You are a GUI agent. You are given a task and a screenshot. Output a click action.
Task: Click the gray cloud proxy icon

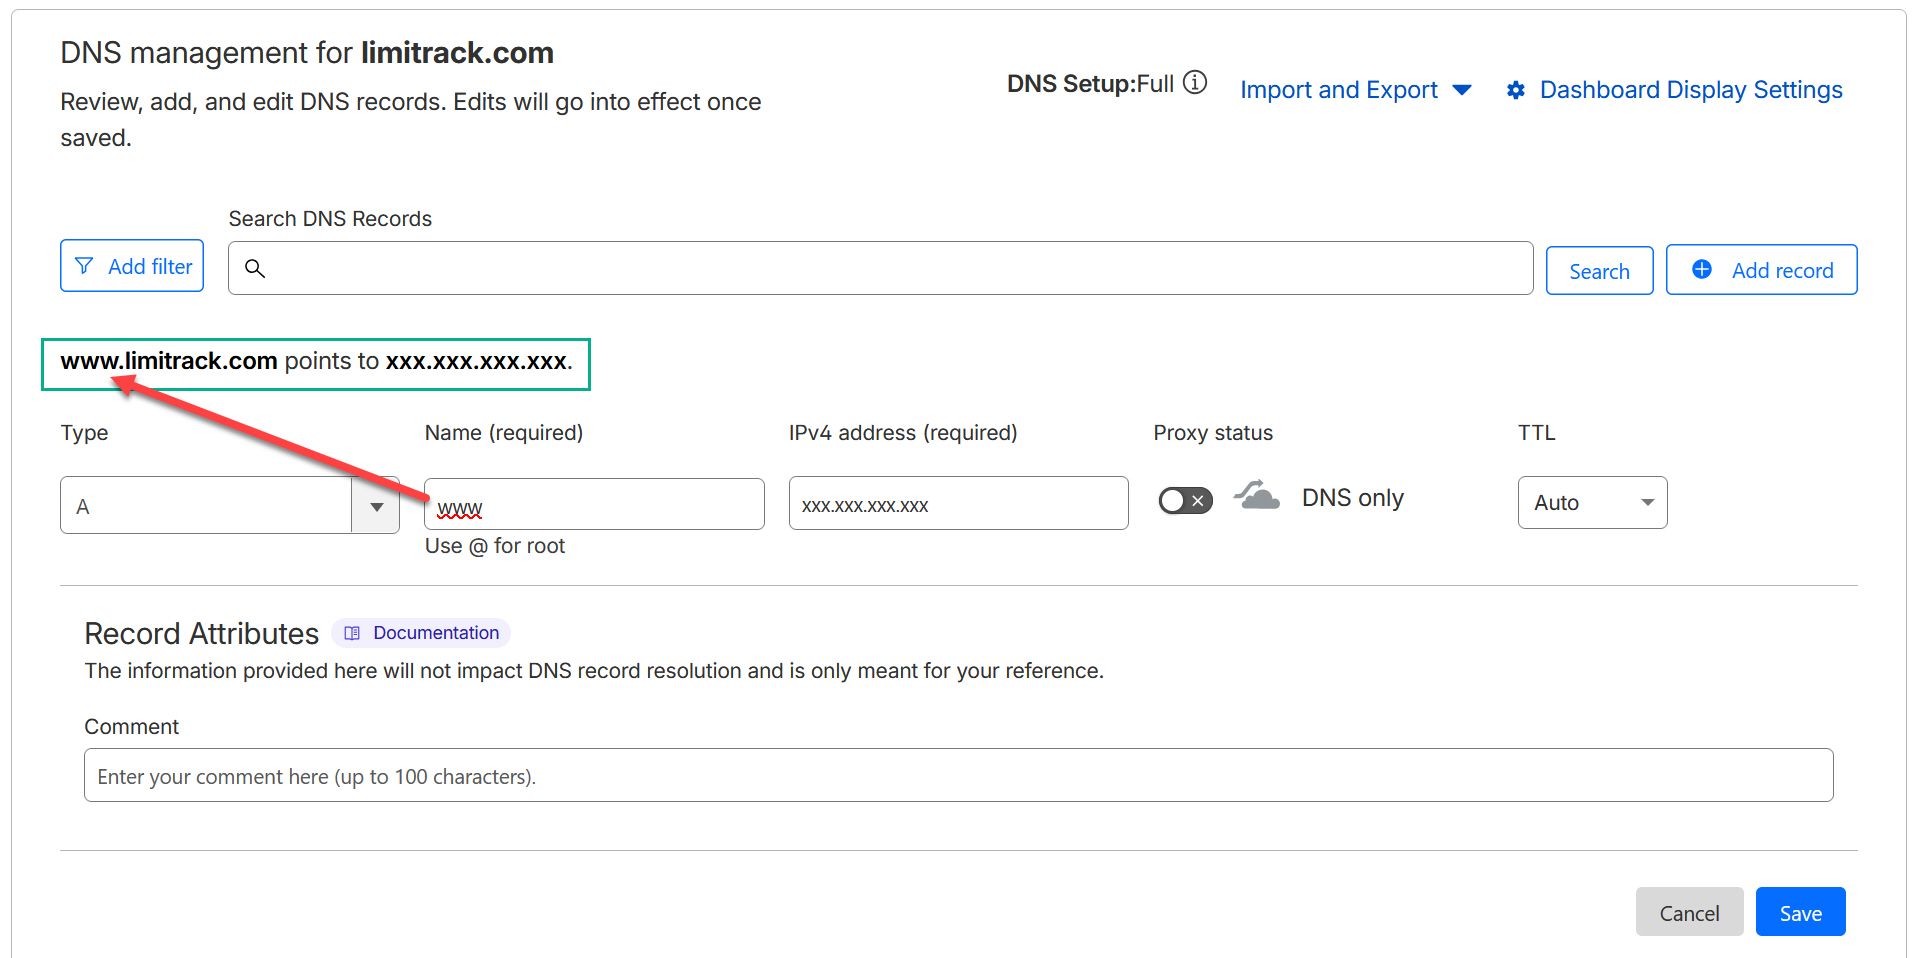1257,497
